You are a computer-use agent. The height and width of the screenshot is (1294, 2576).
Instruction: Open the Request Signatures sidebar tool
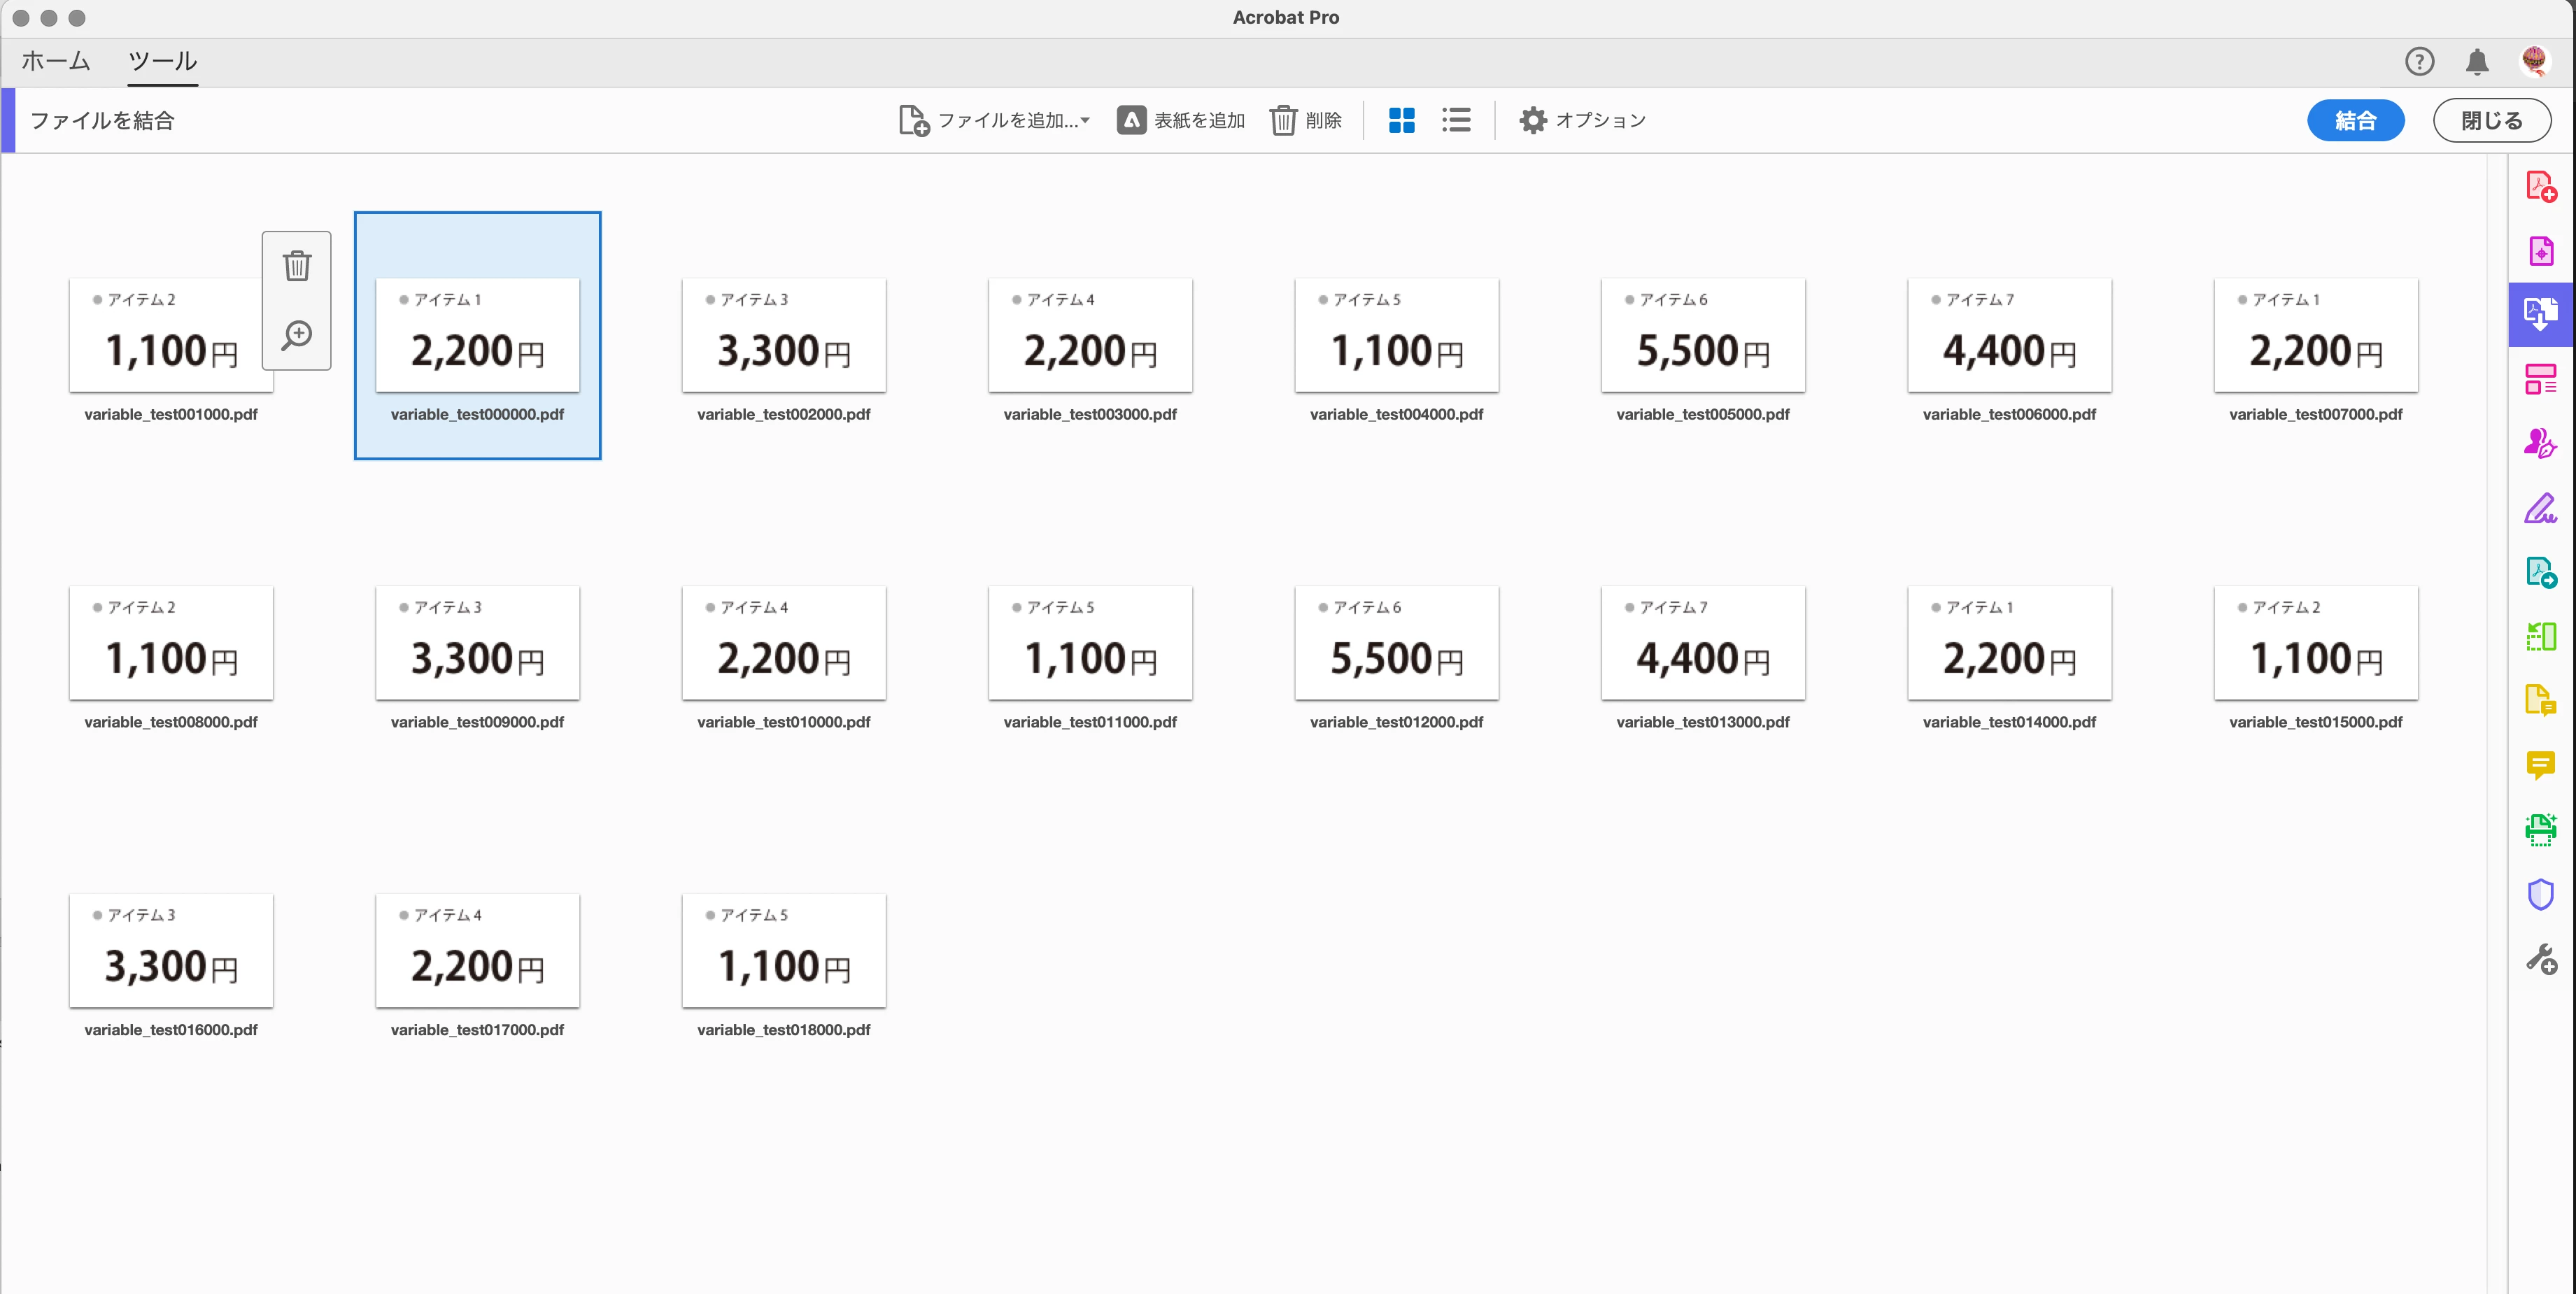[2540, 443]
